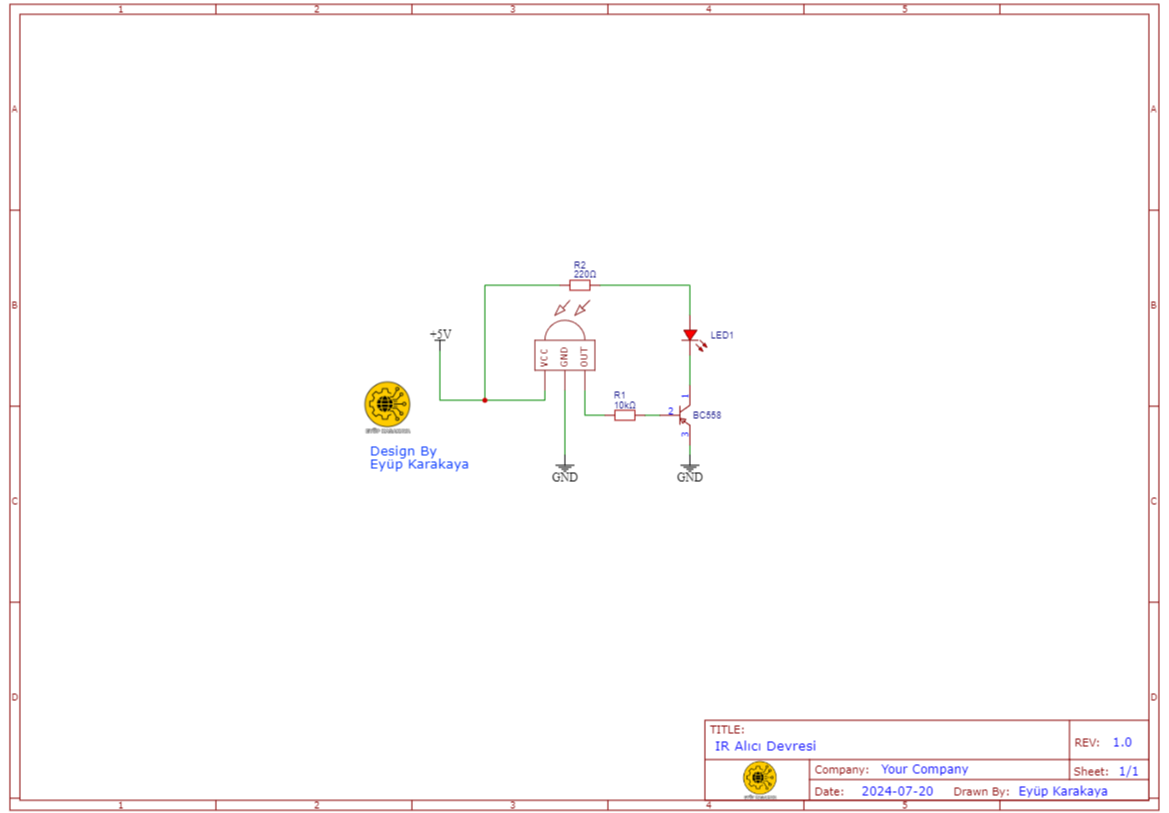
Task: Click the red junction dot on the VCC wire
Action: click(486, 398)
